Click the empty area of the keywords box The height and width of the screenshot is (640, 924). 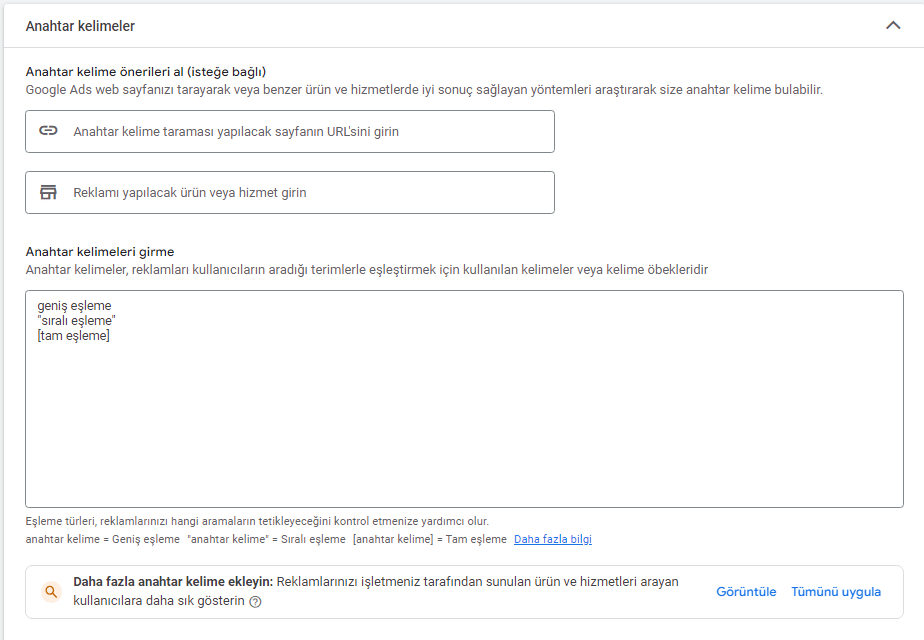point(464,424)
